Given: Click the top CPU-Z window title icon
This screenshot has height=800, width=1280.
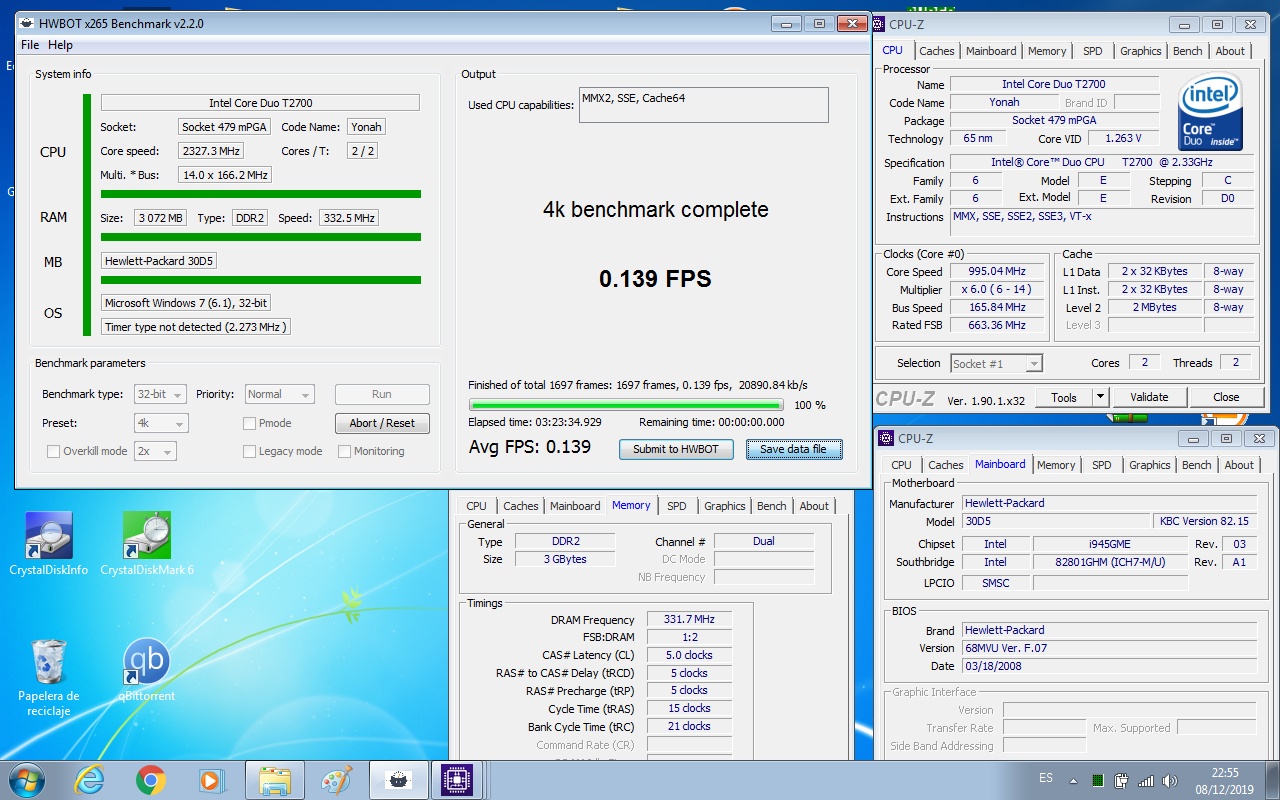Looking at the screenshot, I should point(881,24).
